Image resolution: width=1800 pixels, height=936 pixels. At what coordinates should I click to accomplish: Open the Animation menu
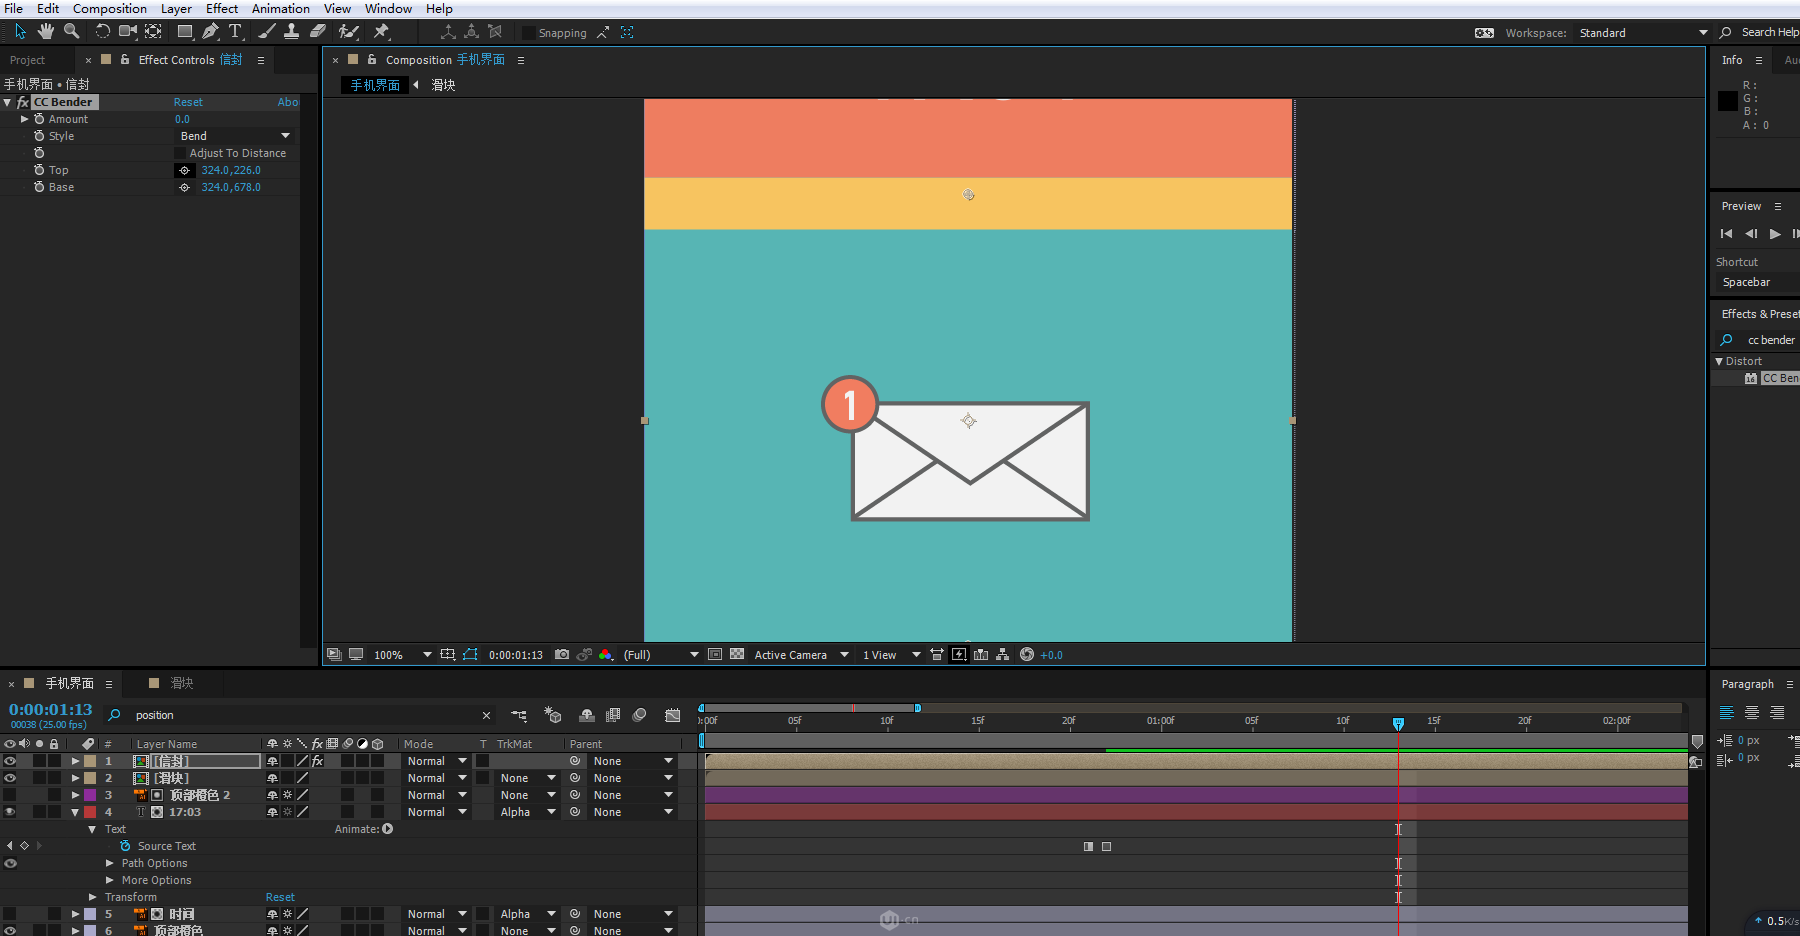pyautogui.click(x=280, y=9)
